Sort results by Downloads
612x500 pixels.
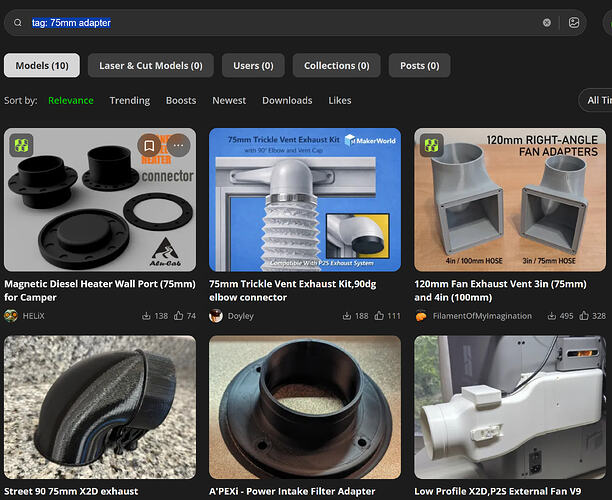[287, 101]
